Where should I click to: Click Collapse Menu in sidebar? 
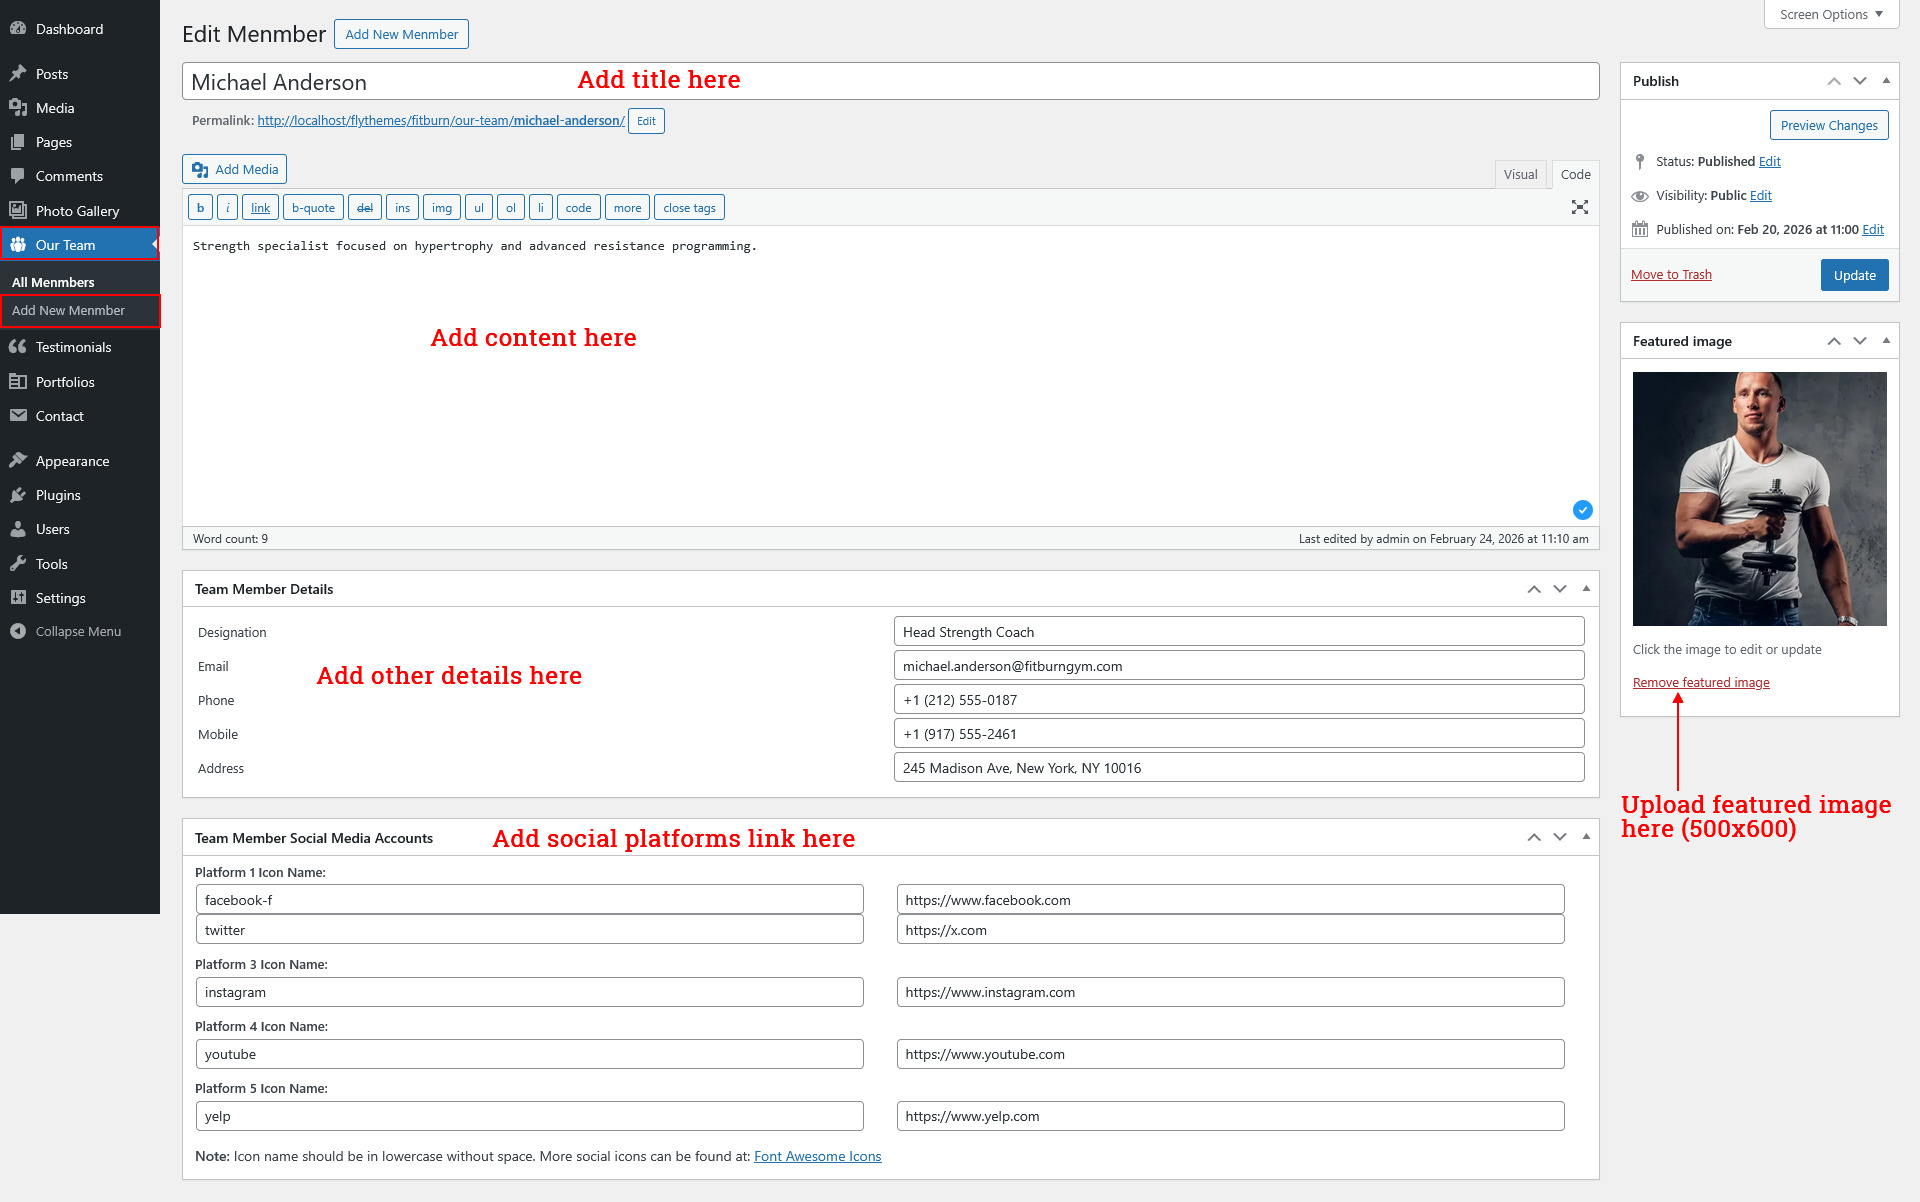78,631
